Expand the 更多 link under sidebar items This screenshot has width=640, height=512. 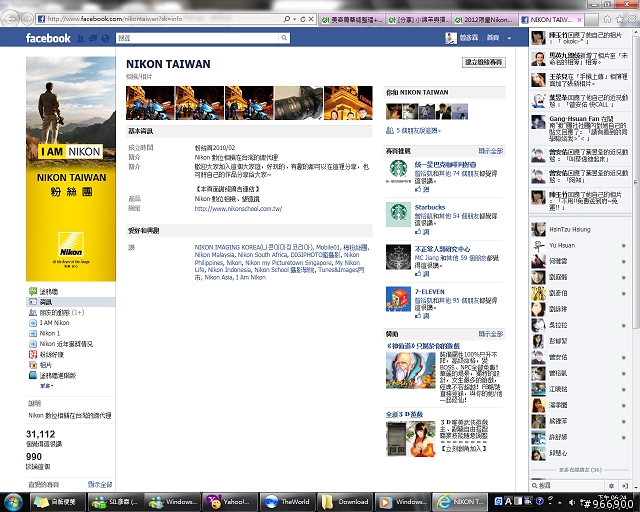[46, 385]
